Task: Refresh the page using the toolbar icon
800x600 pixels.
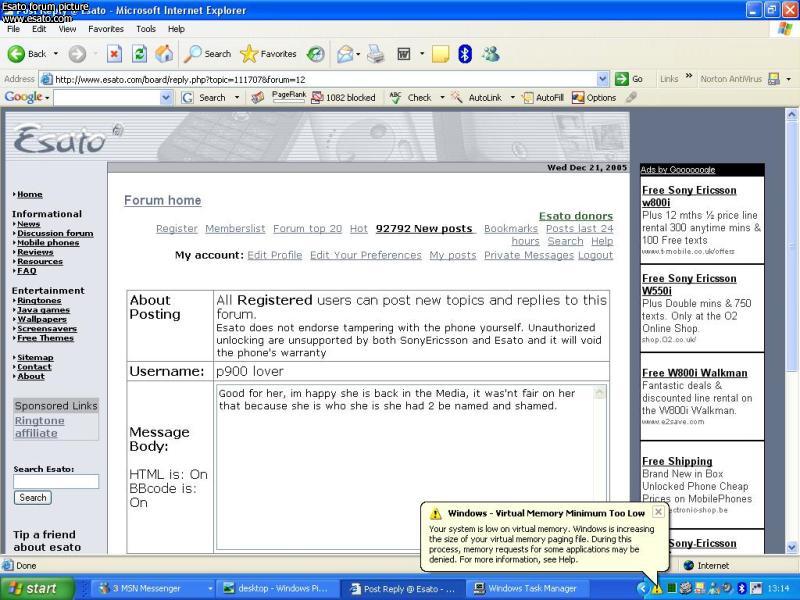Action: [139, 54]
